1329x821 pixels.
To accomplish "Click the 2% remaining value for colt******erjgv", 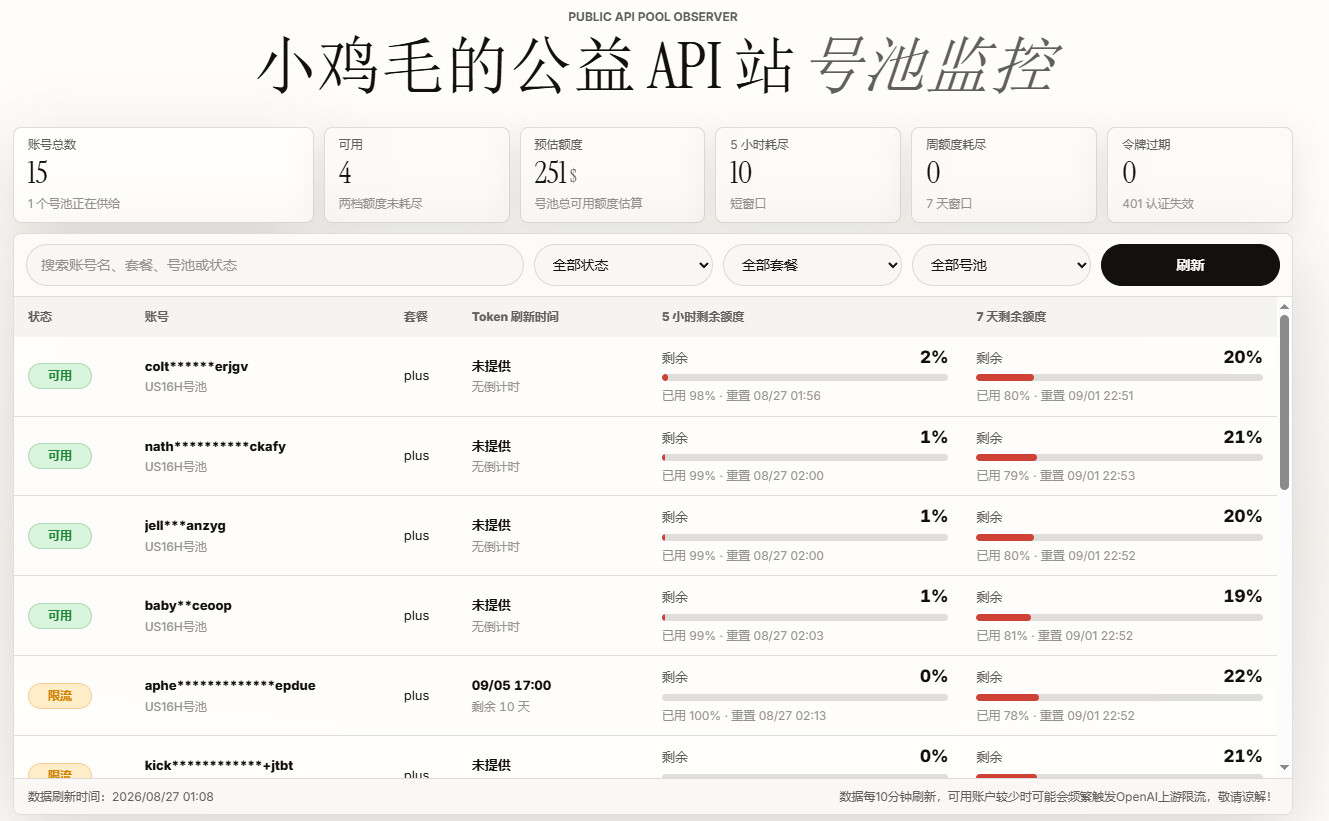I will point(934,357).
